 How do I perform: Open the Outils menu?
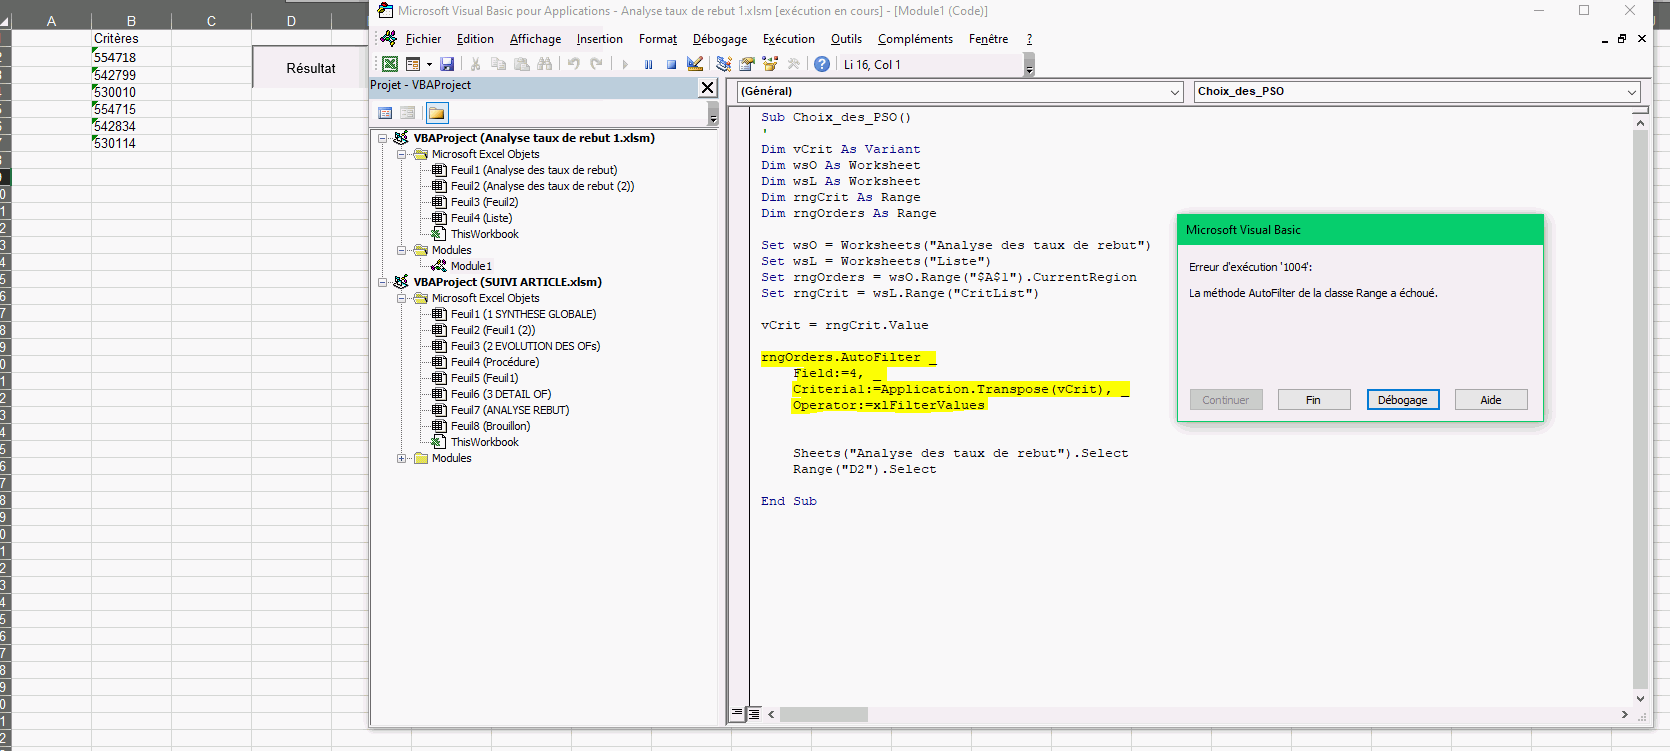click(845, 39)
